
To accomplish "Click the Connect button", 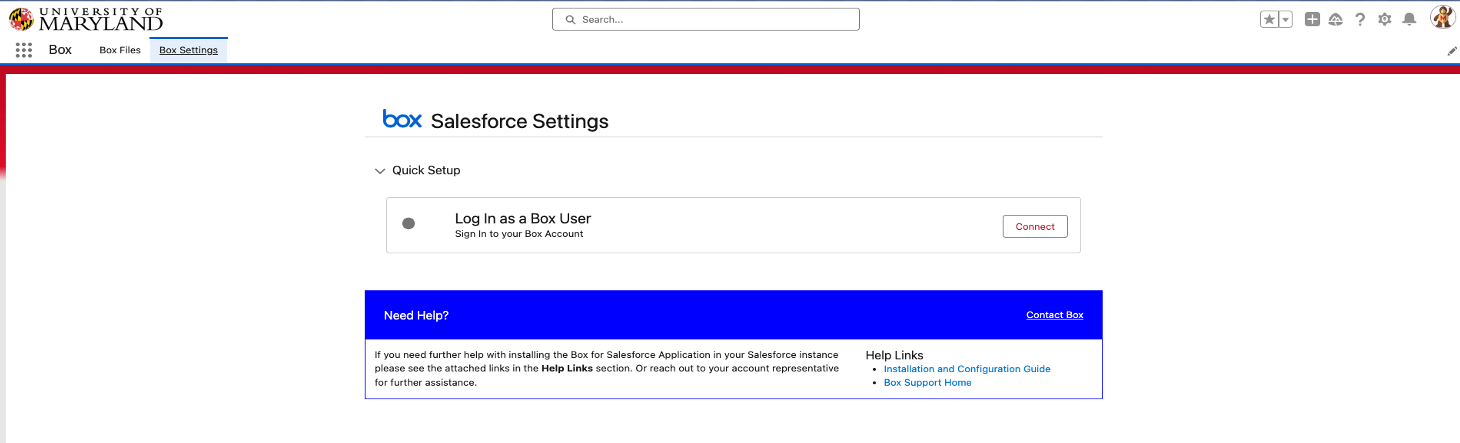I will tap(1035, 226).
